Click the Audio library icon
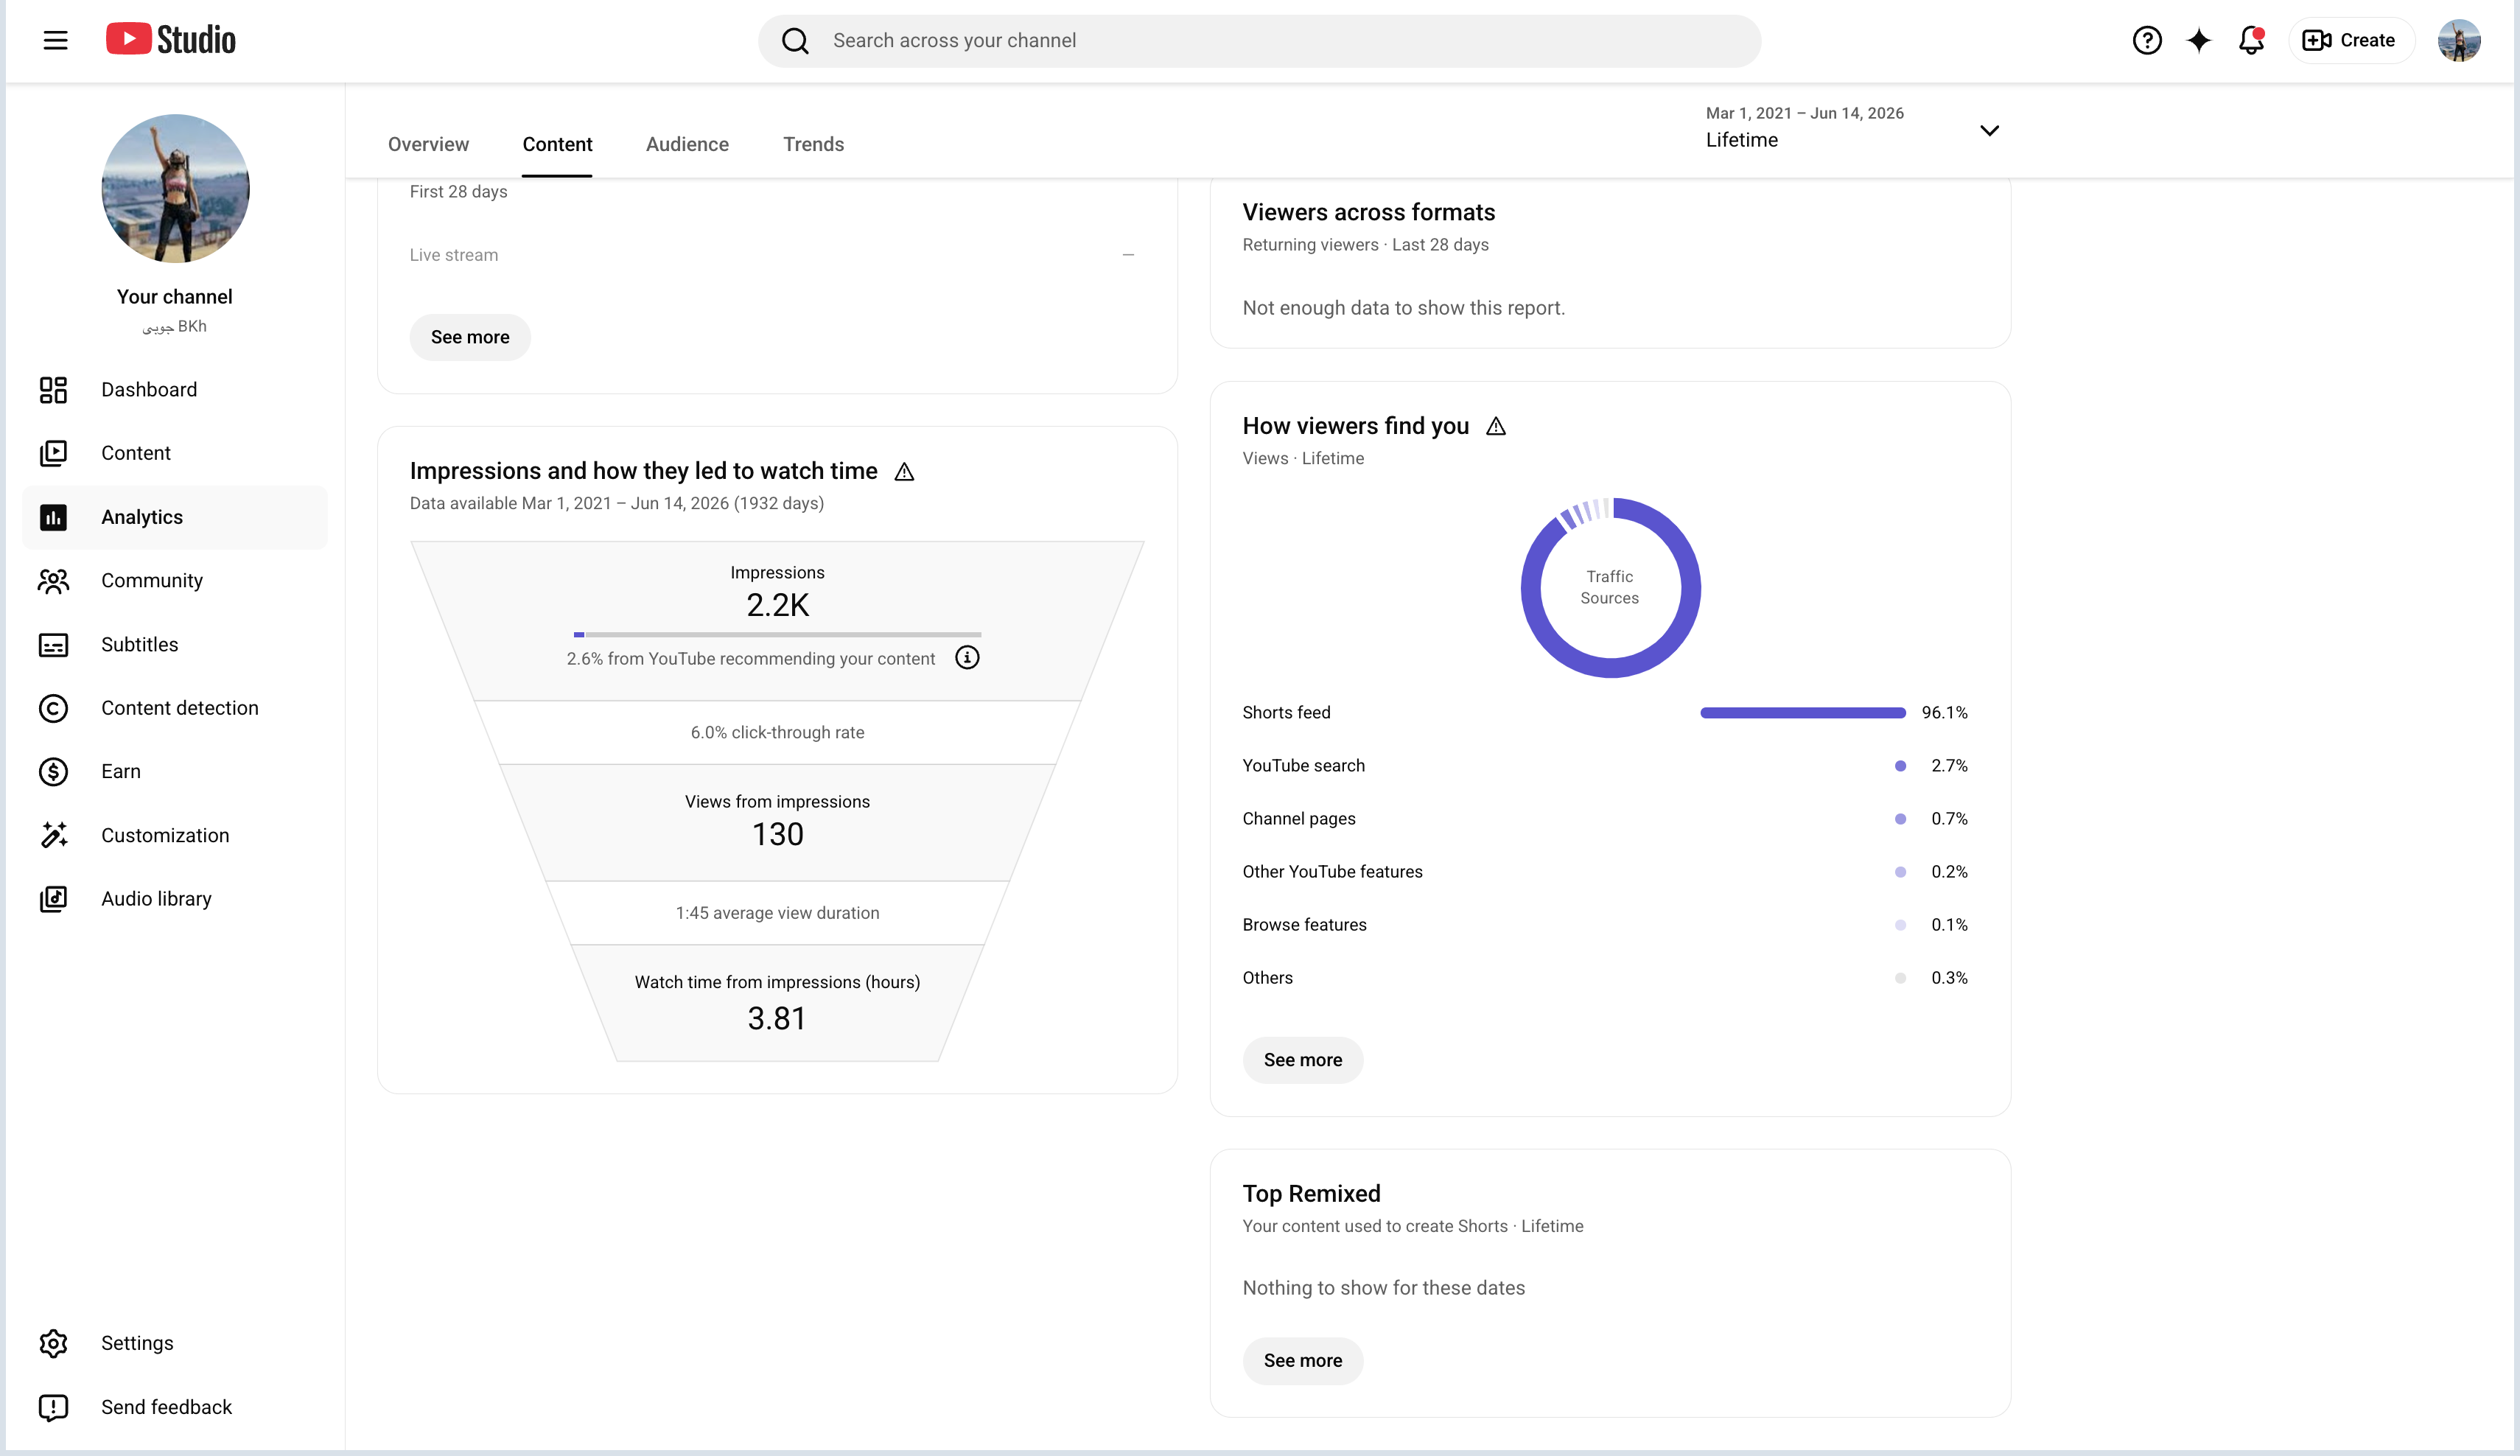 pos(53,899)
